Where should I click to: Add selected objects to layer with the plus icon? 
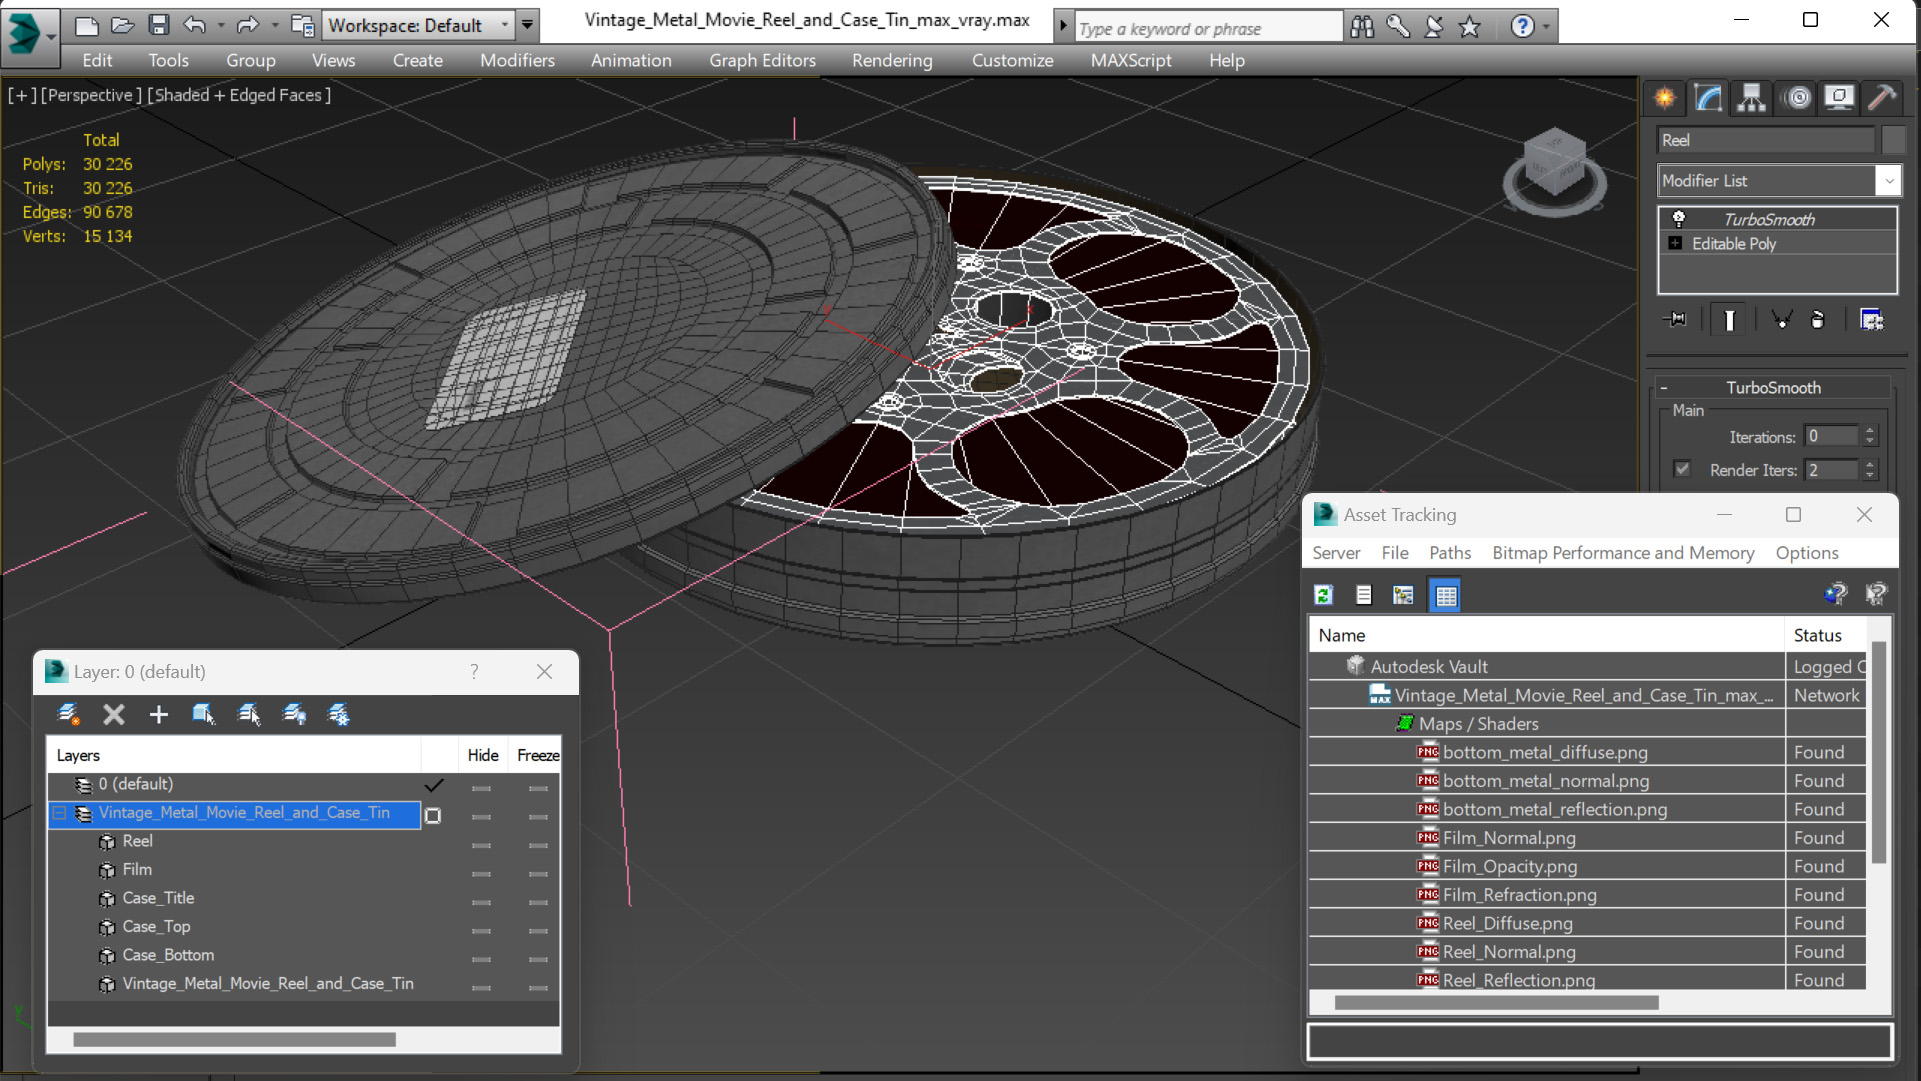coord(158,714)
